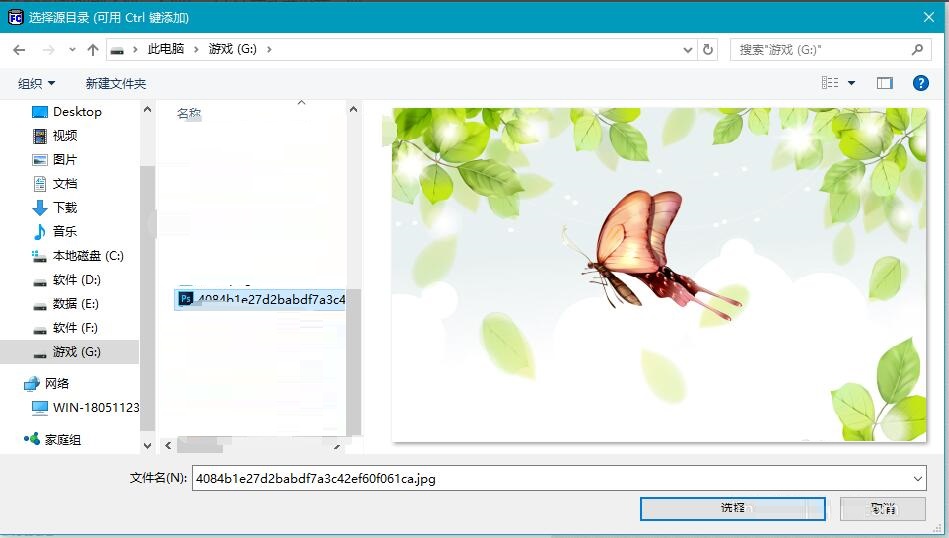Select 本地磁盘 (C:) drive
The image size is (949, 538).
[x=88, y=256]
